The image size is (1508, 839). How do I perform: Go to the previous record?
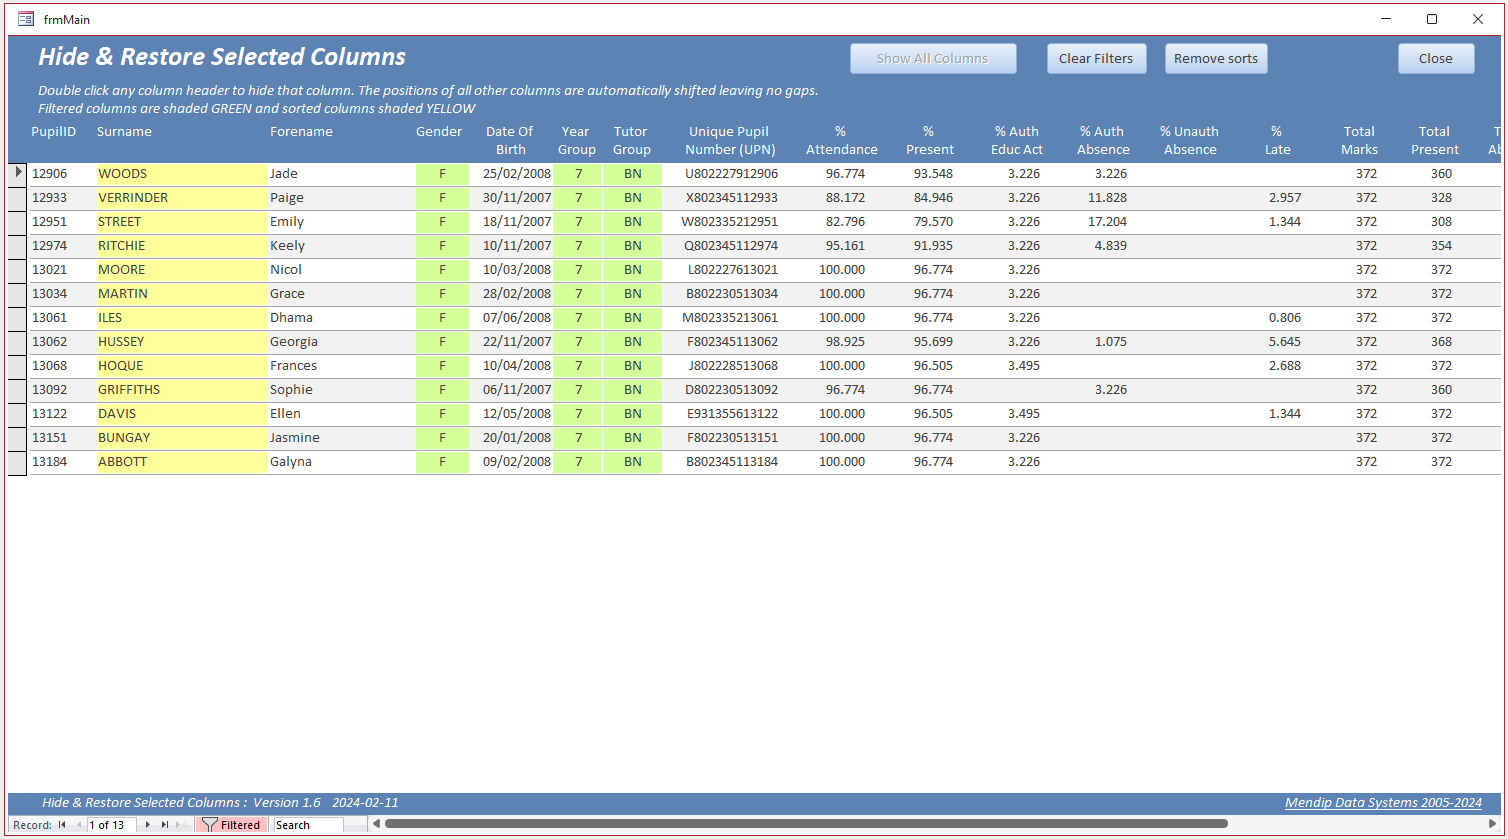point(77,825)
